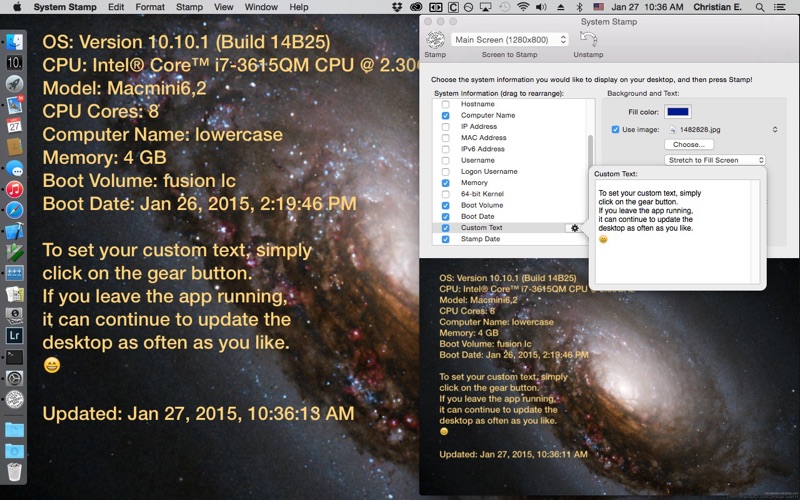
Task: Click the Christian E. user menu
Action: pyautogui.click(x=717, y=7)
